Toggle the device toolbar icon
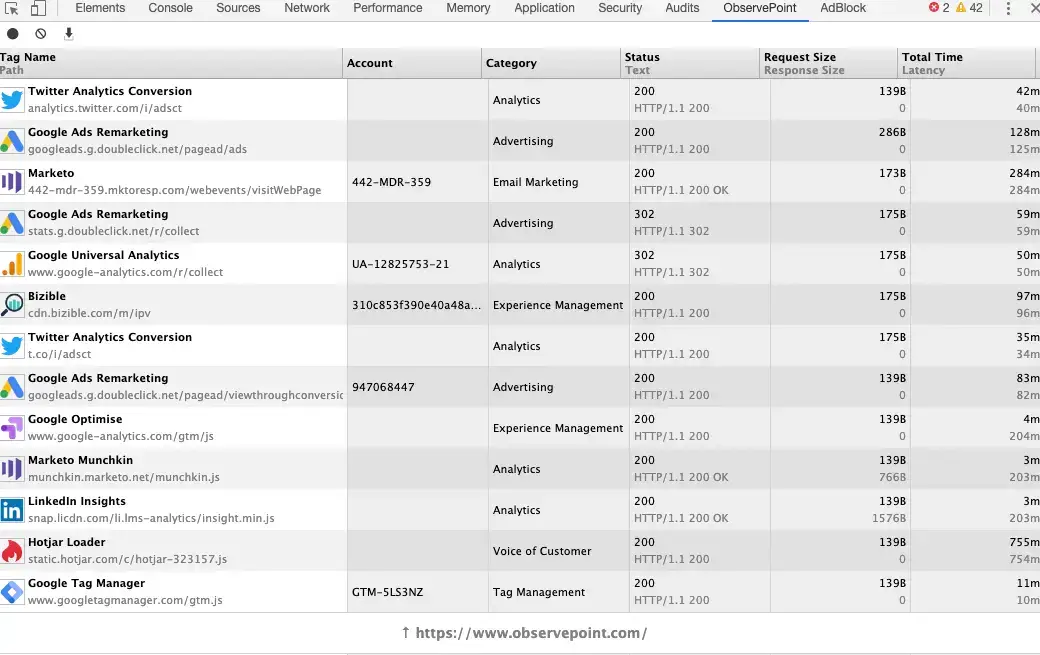Image resolution: width=1040 pixels, height=655 pixels. 38,8
